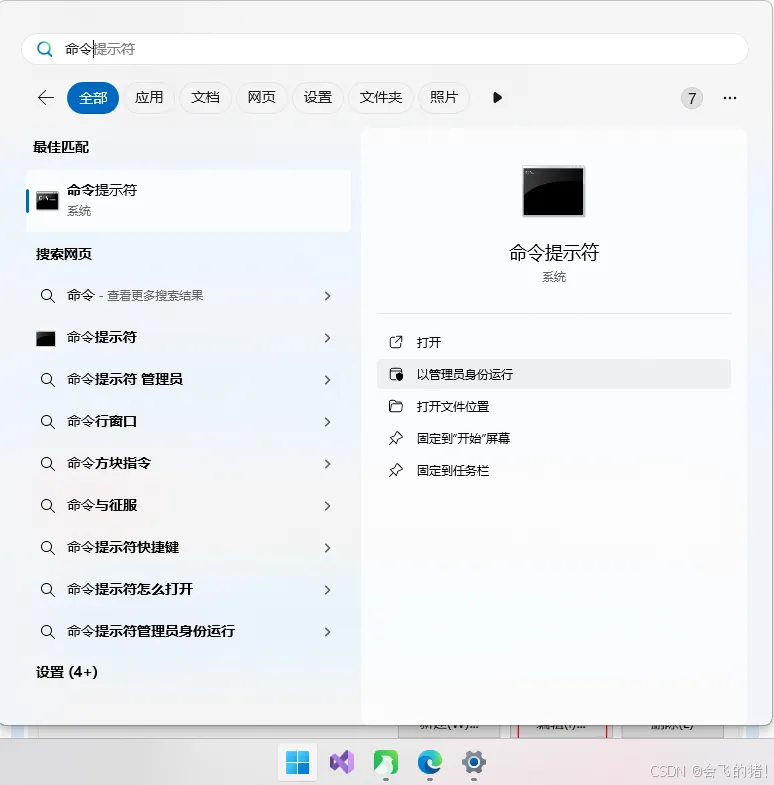This screenshot has width=774, height=785.
Task: Expand chevron for 命令提示符管理员身份运行
Action: (327, 632)
